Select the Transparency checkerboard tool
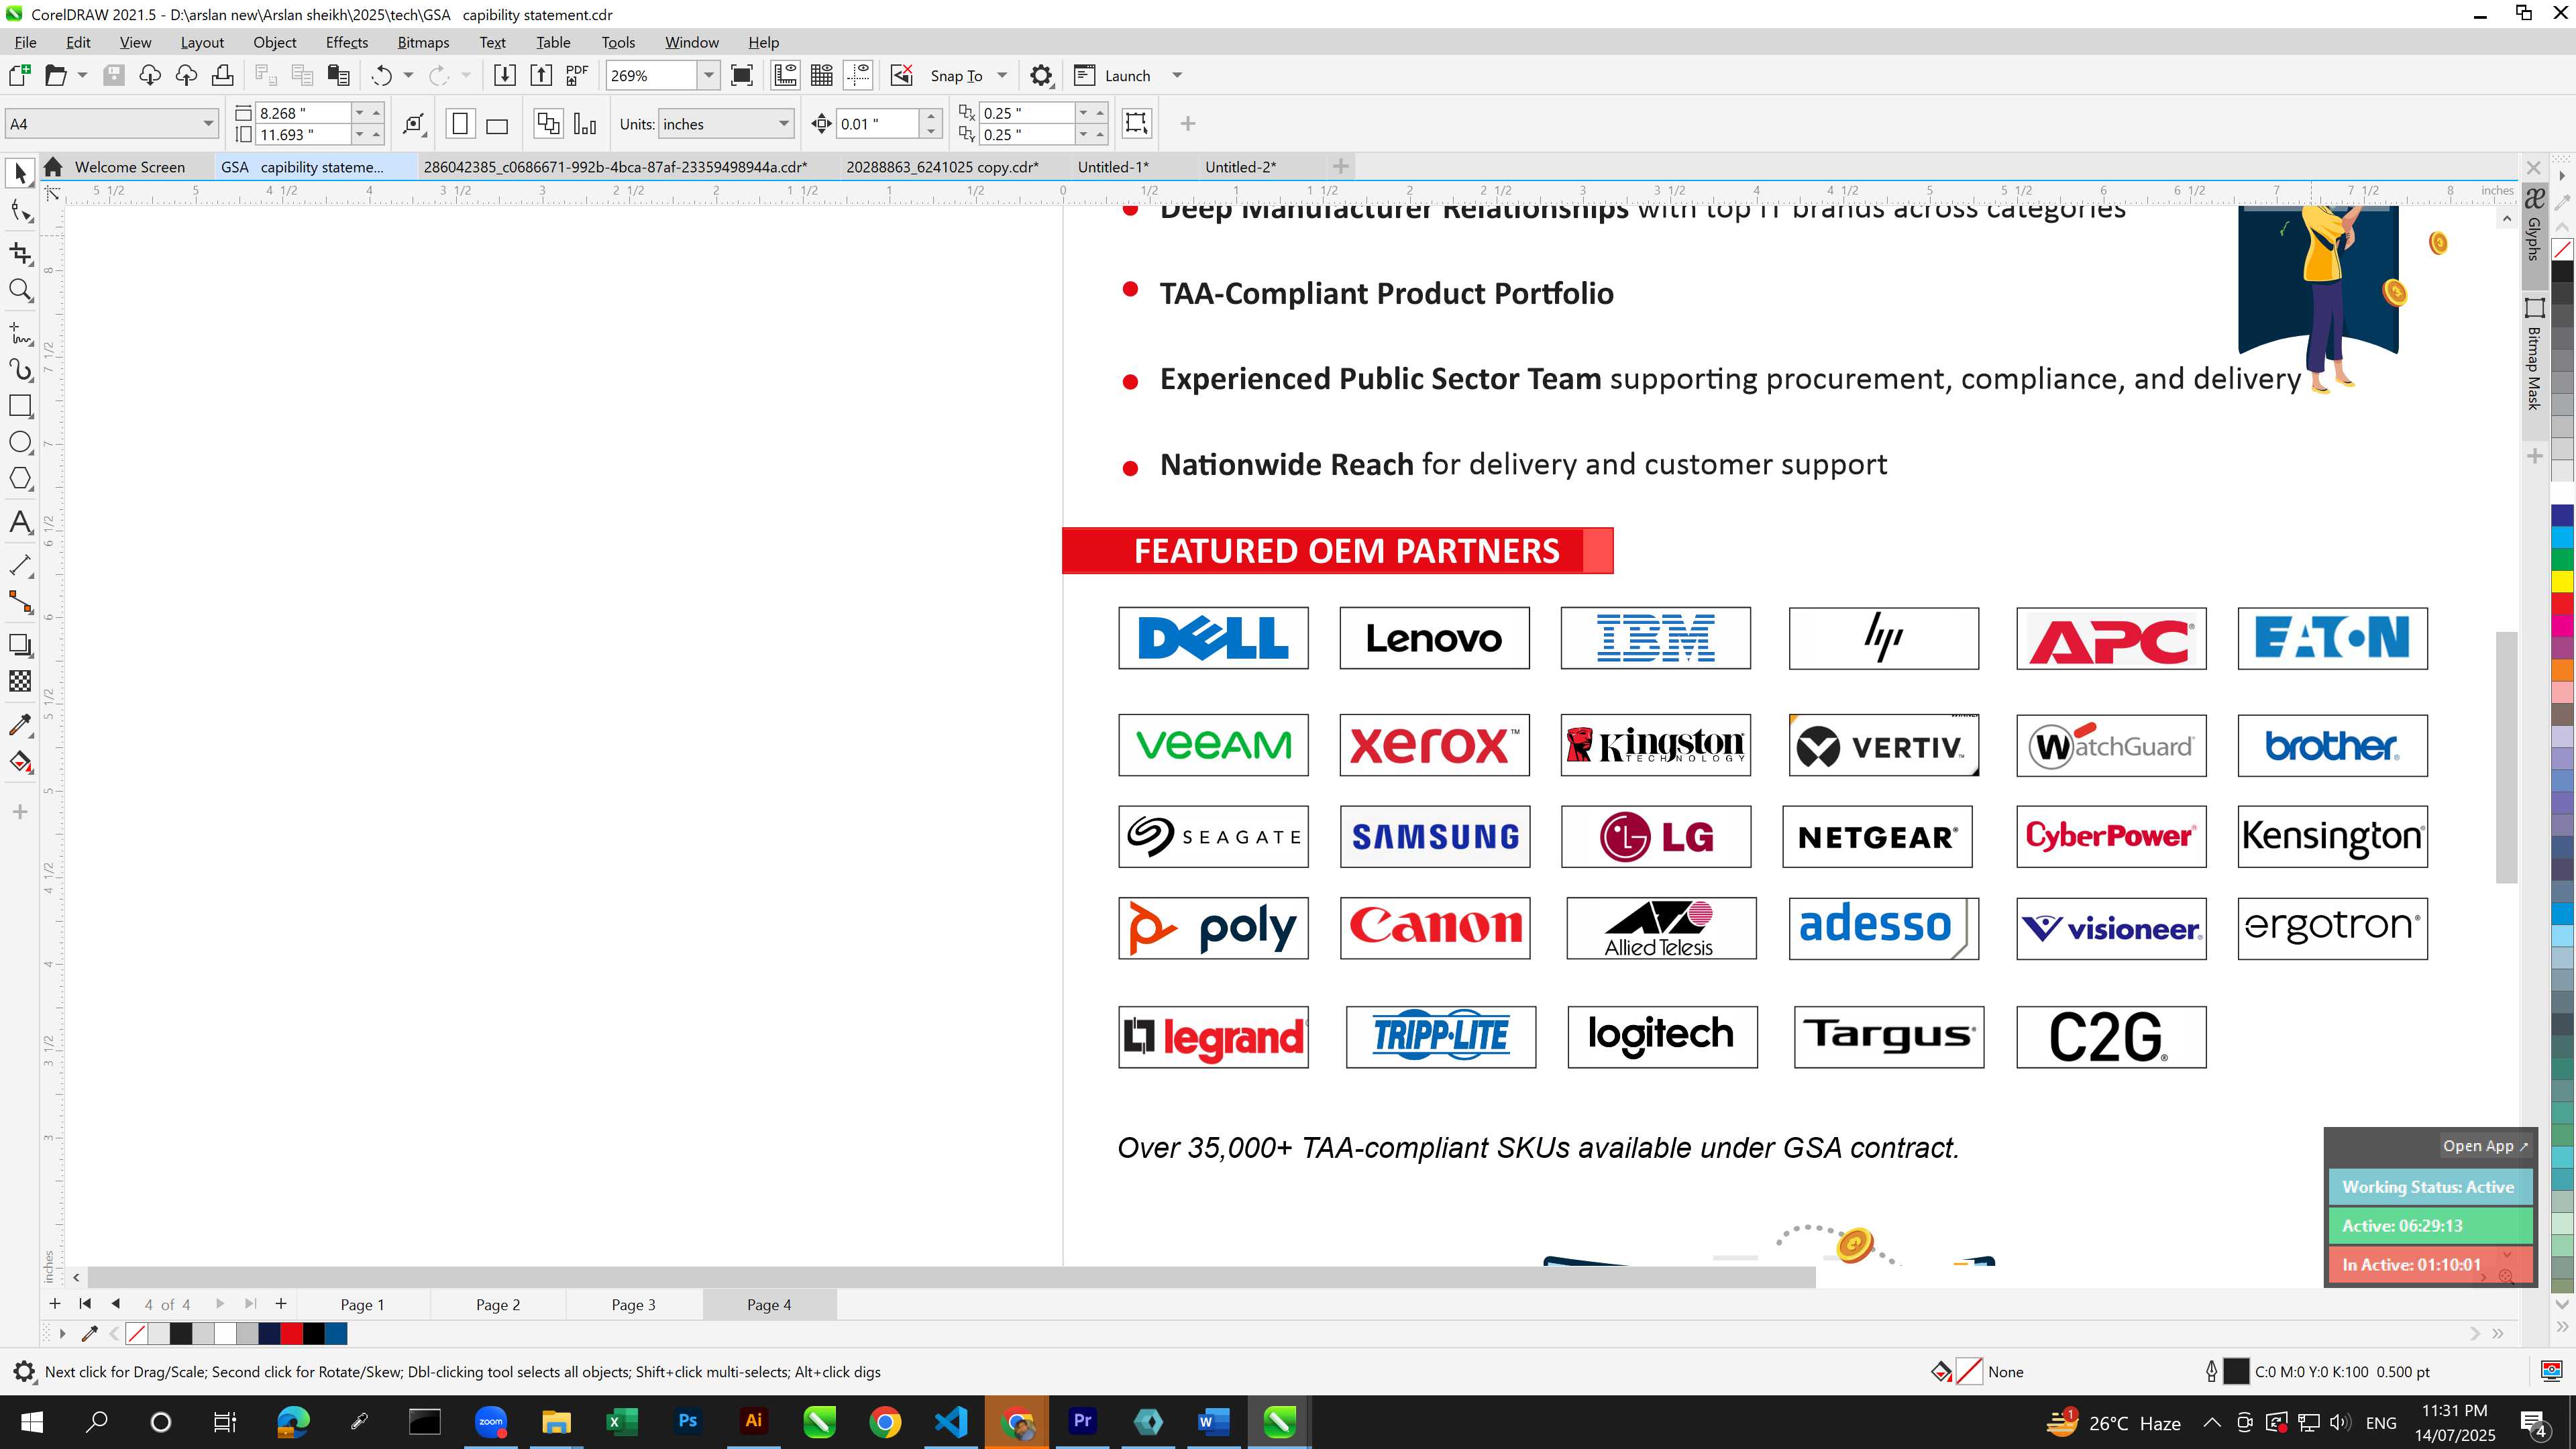This screenshot has height=1449, width=2576. 20,681
